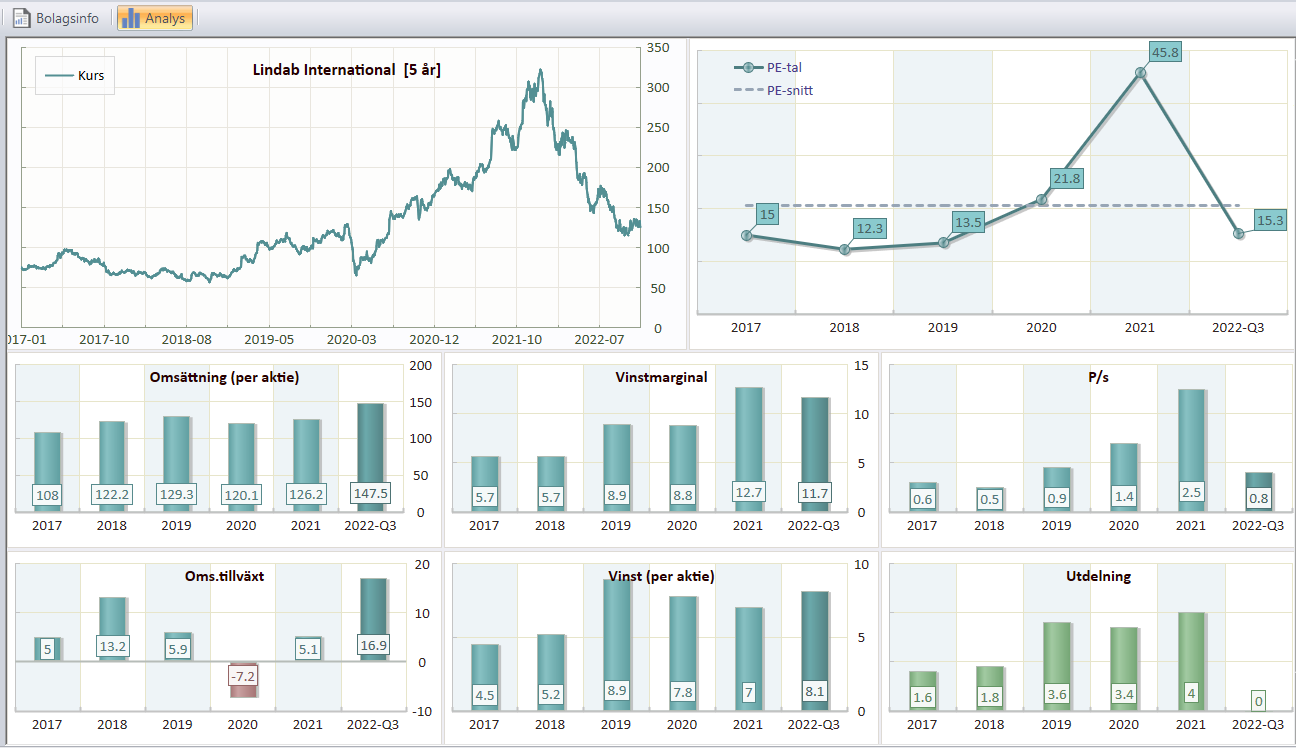The width and height of the screenshot is (1296, 749).
Task: Click the 2.5 P/s bar value
Action: click(1191, 494)
